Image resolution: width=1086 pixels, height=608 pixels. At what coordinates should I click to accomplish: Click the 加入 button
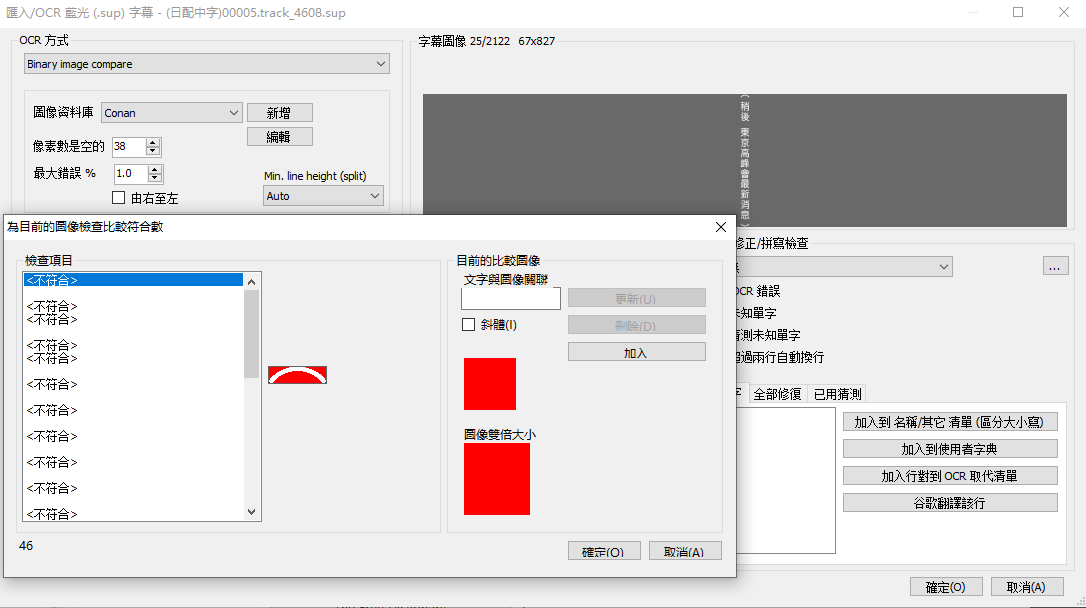point(636,352)
